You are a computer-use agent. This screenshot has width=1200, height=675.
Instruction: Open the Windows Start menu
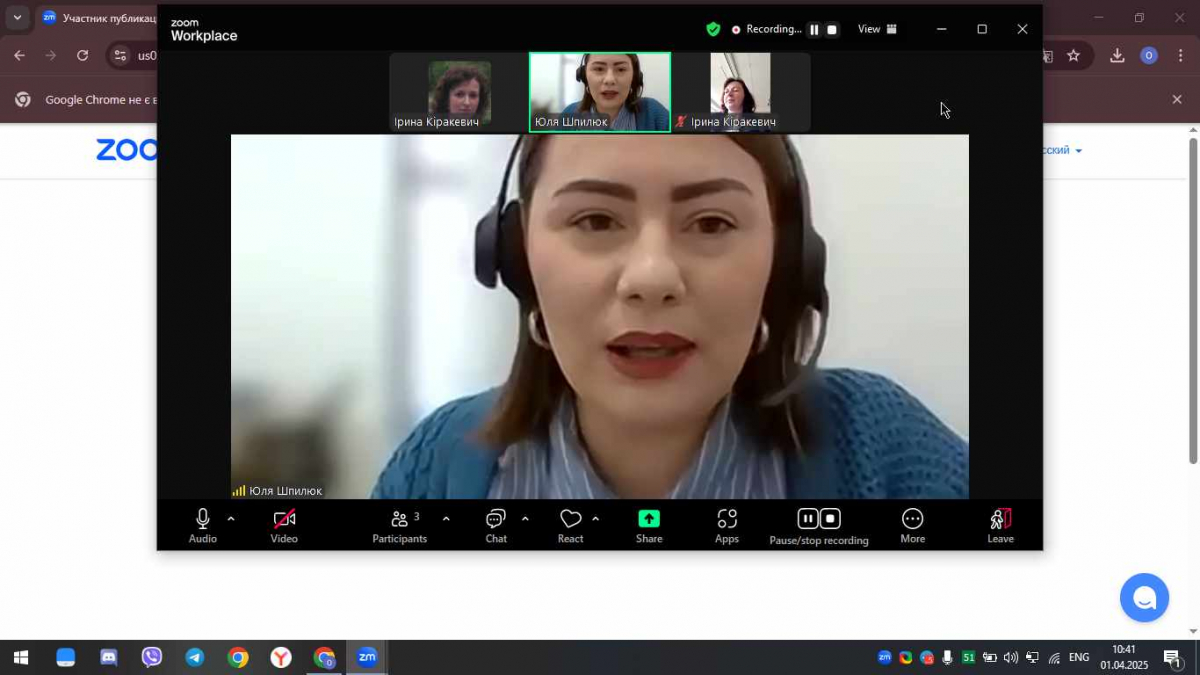tap(20, 657)
